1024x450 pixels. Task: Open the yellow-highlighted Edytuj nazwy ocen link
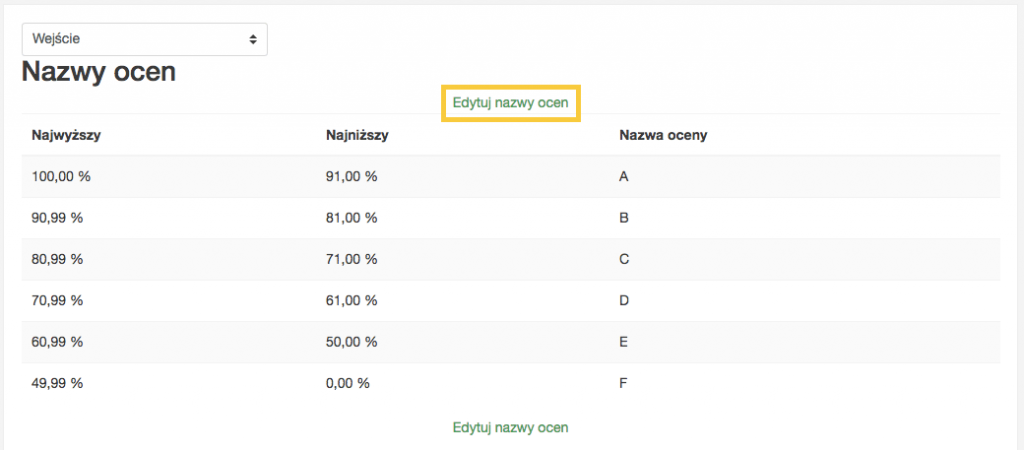click(510, 103)
